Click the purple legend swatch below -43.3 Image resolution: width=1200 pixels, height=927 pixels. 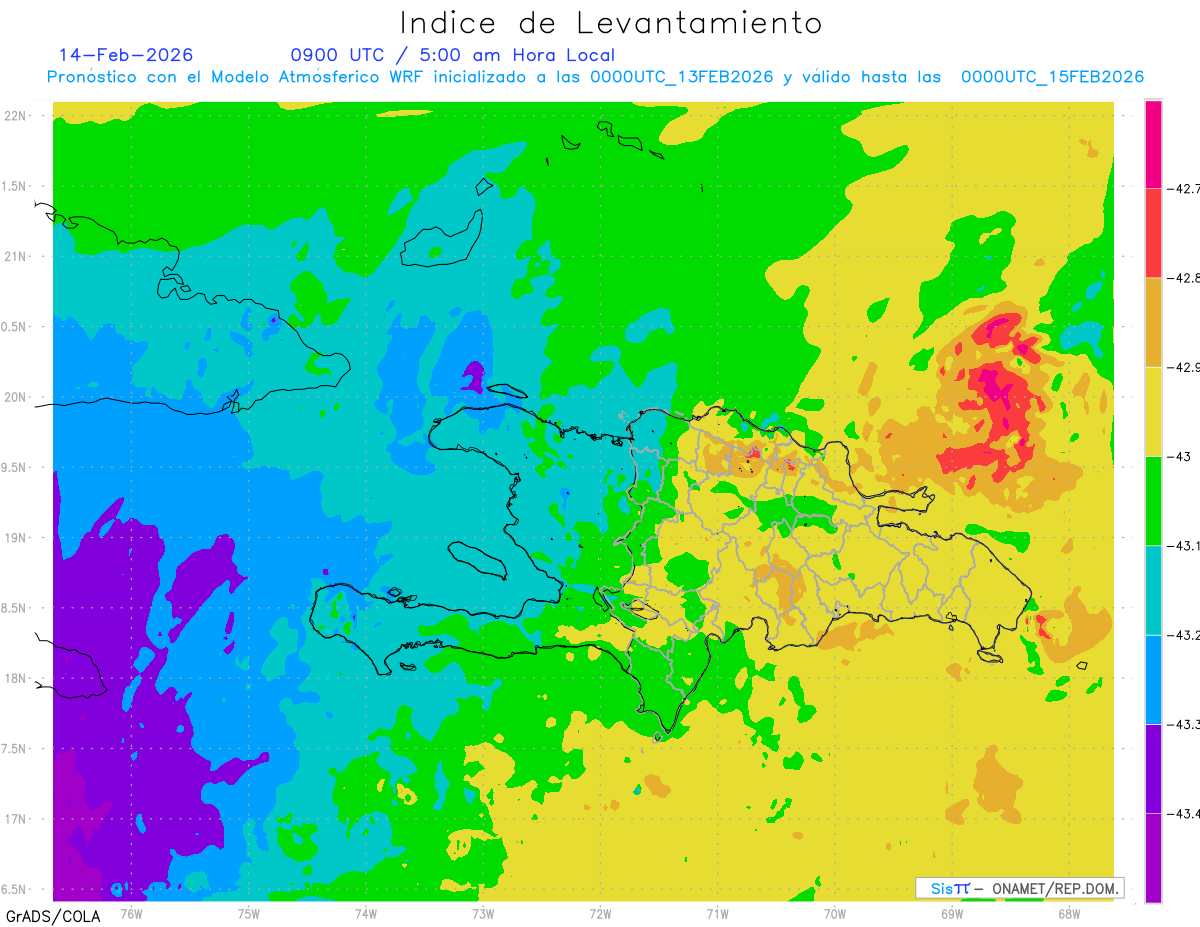pyautogui.click(x=1153, y=768)
